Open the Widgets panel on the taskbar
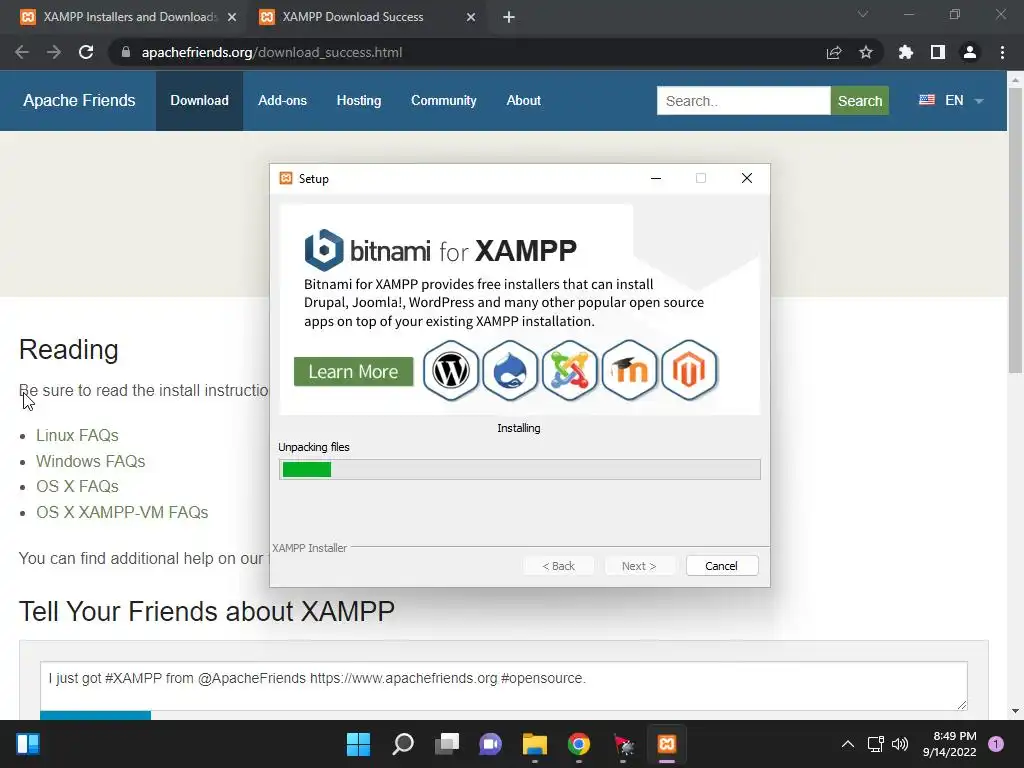 pyautogui.click(x=28, y=744)
